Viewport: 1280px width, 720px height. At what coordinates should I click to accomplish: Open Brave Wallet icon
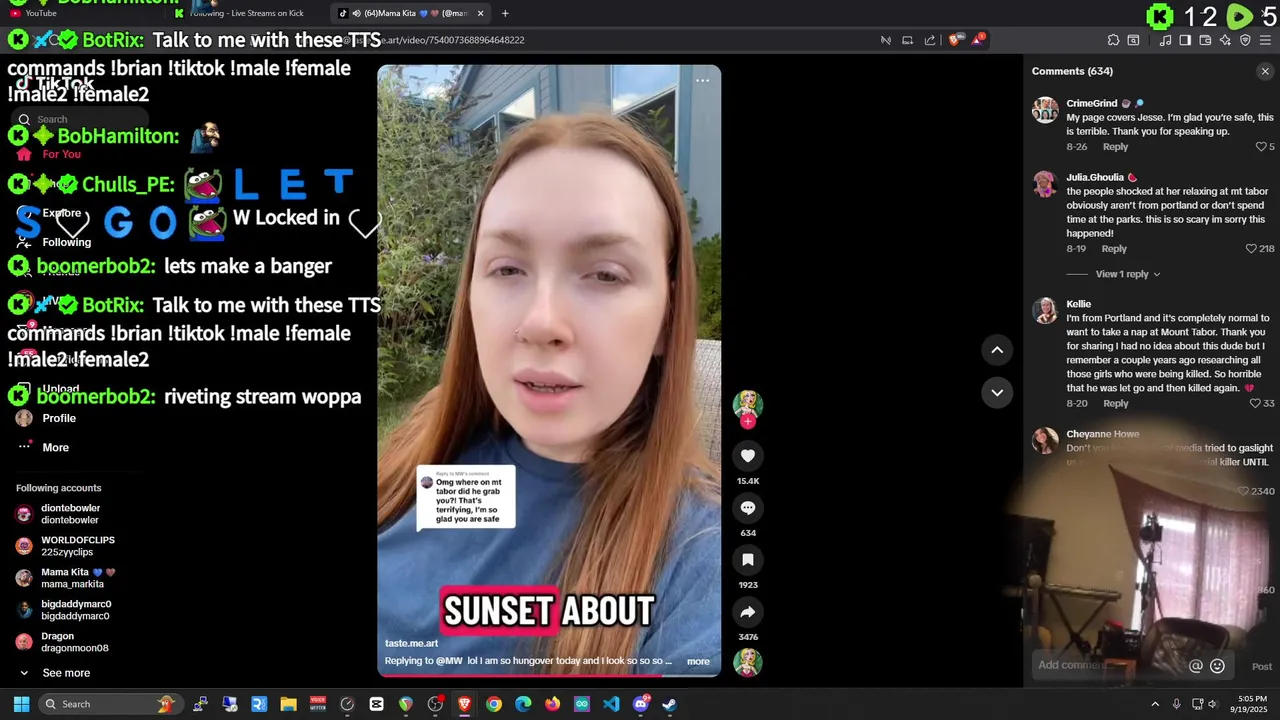(x=1205, y=40)
